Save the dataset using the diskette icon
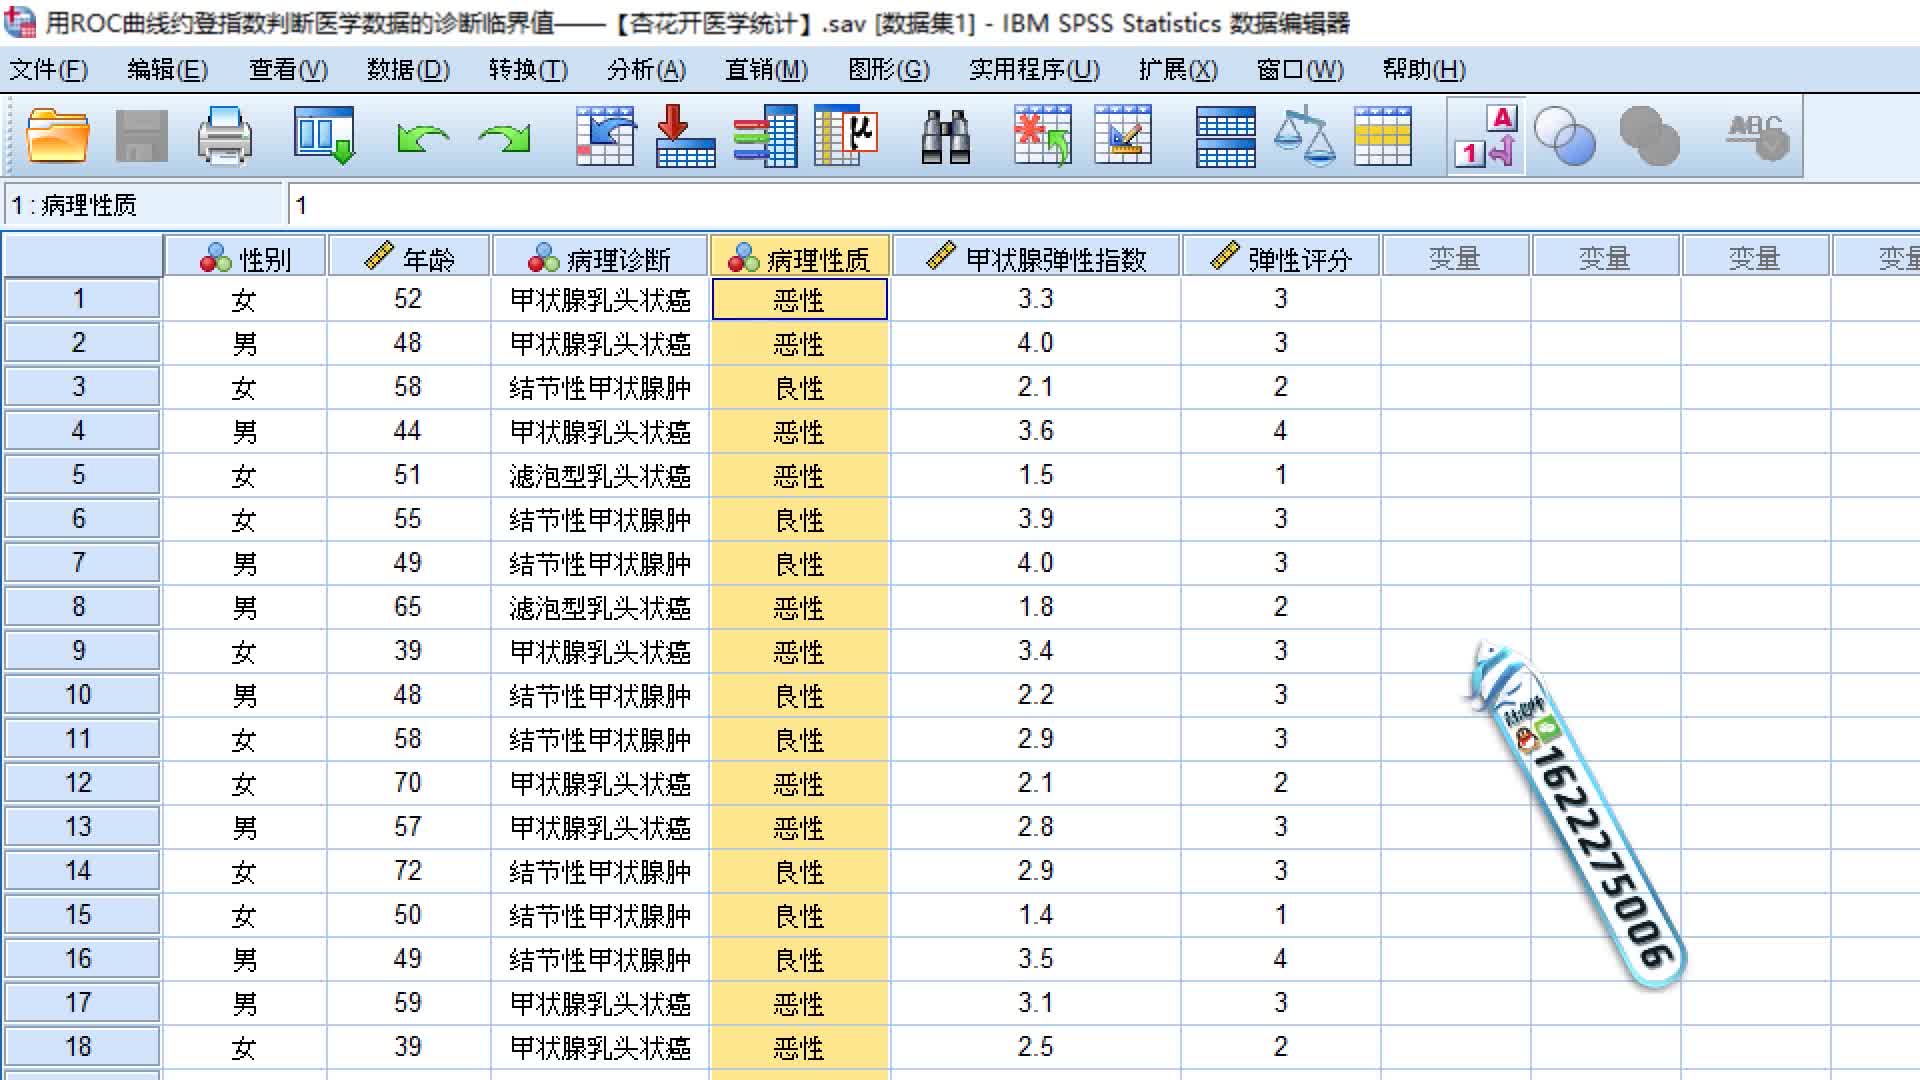The height and width of the screenshot is (1080, 1920). [x=140, y=136]
